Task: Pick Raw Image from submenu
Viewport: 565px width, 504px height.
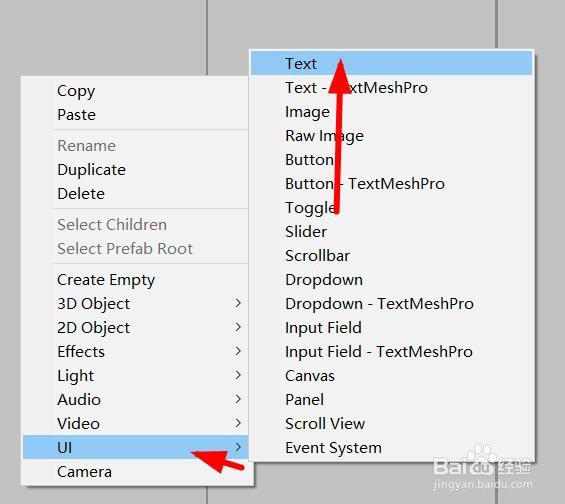Action: (391, 136)
